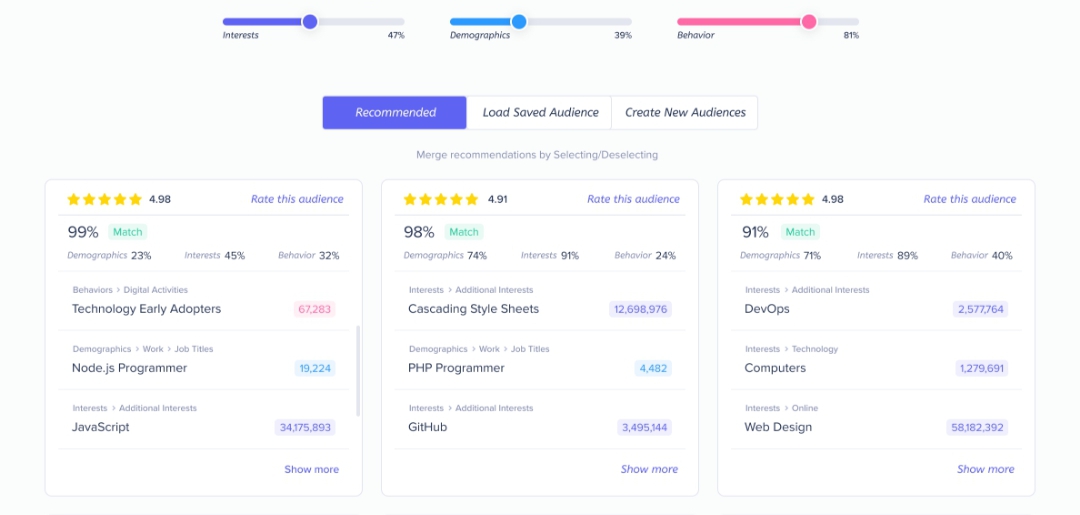Viewport: 1080px width, 515px height.
Task: Click the 4,482 badge for PHP Programmer
Action: [652, 368]
